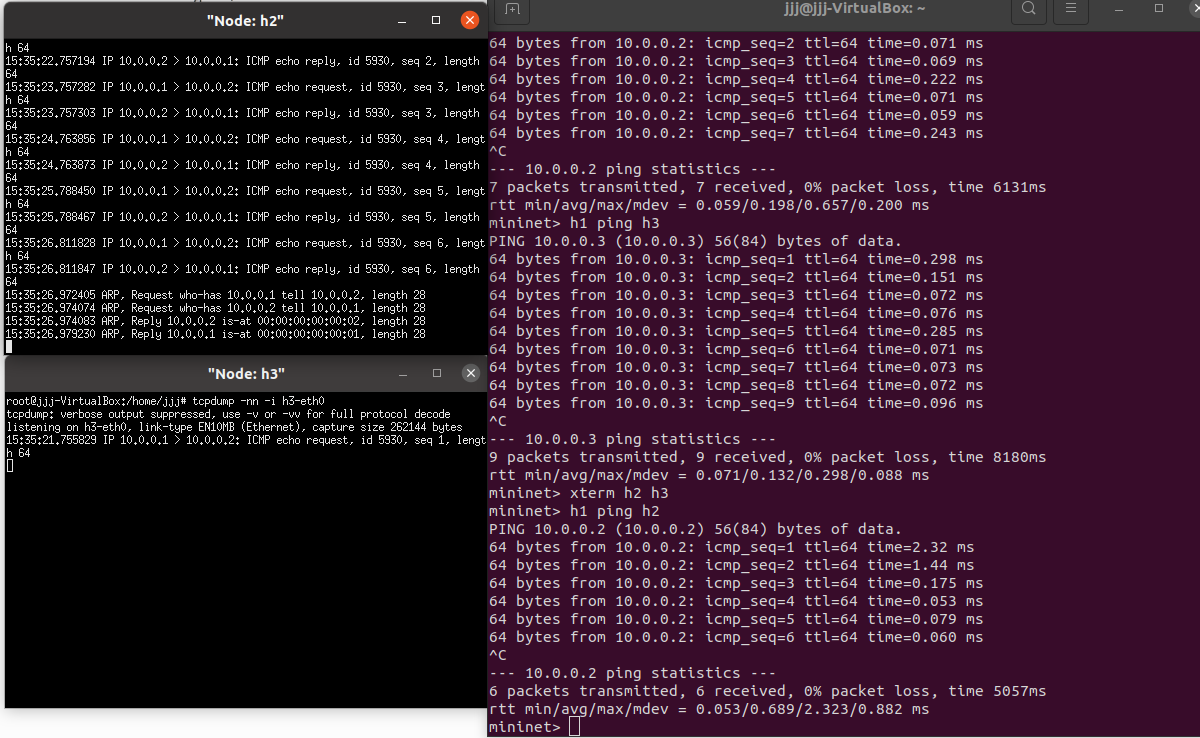Open the terminal hamburger menu
The height and width of the screenshot is (738, 1200).
1071,10
